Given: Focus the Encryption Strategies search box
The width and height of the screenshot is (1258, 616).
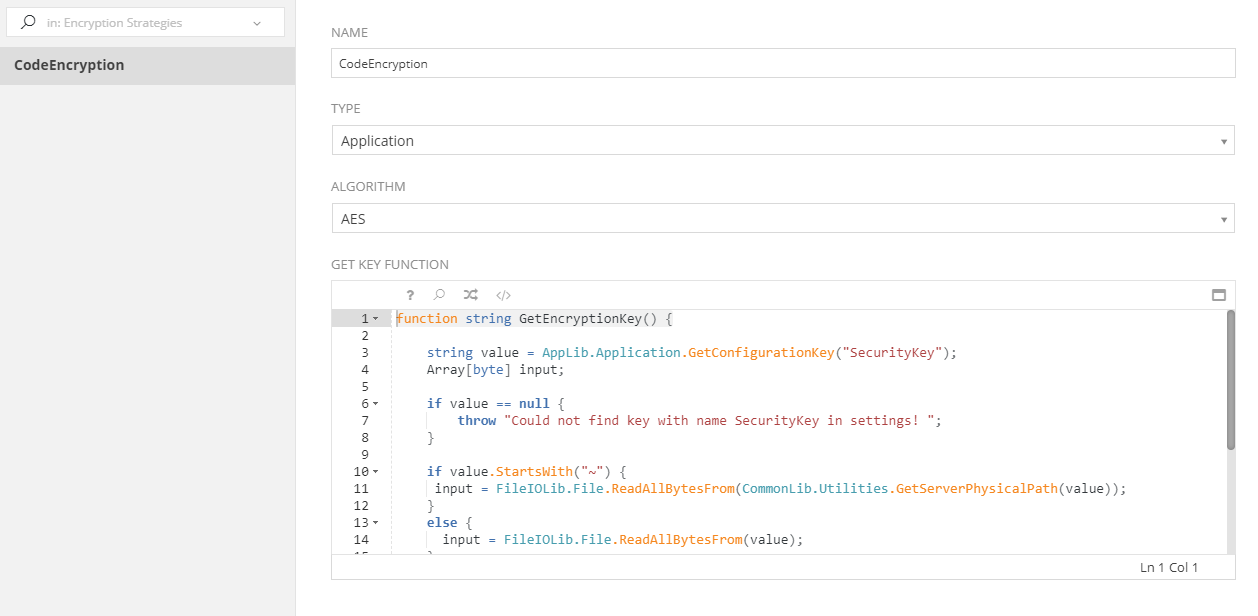Looking at the screenshot, I should click(x=140, y=23).
